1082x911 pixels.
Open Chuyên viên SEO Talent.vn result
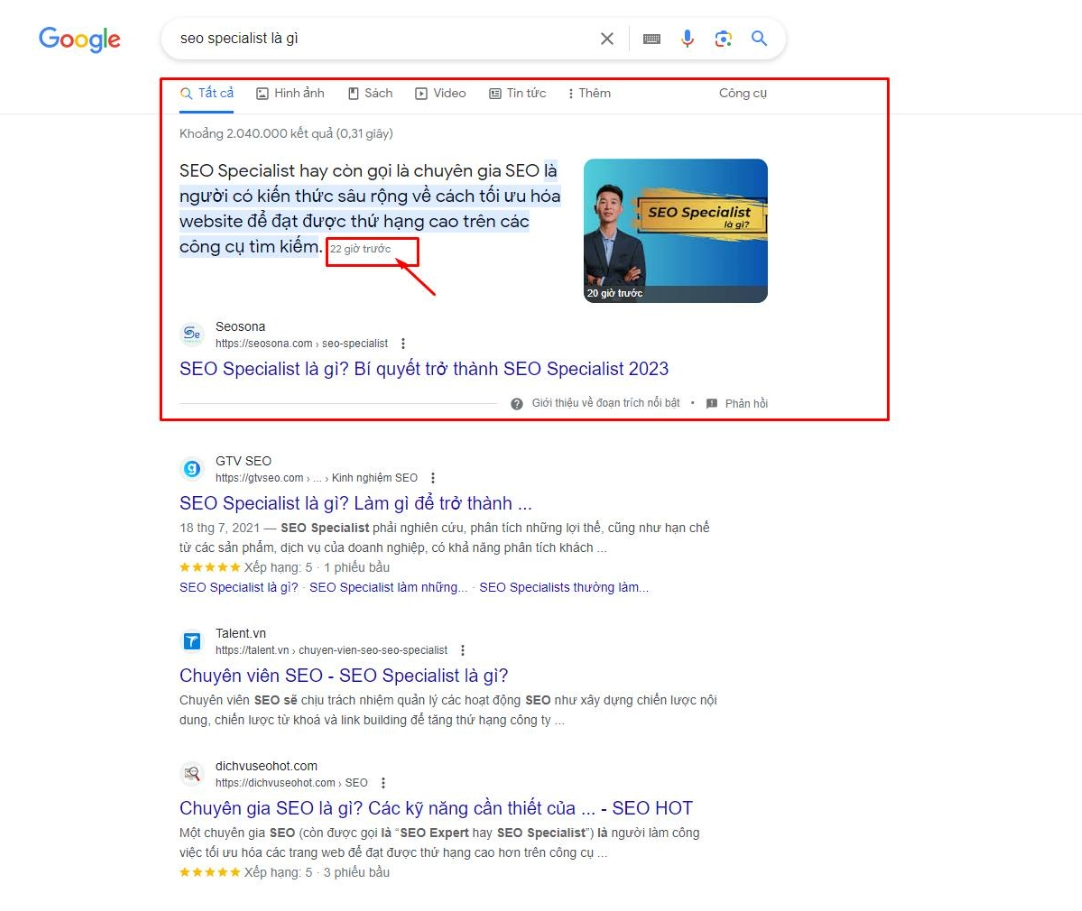point(343,676)
